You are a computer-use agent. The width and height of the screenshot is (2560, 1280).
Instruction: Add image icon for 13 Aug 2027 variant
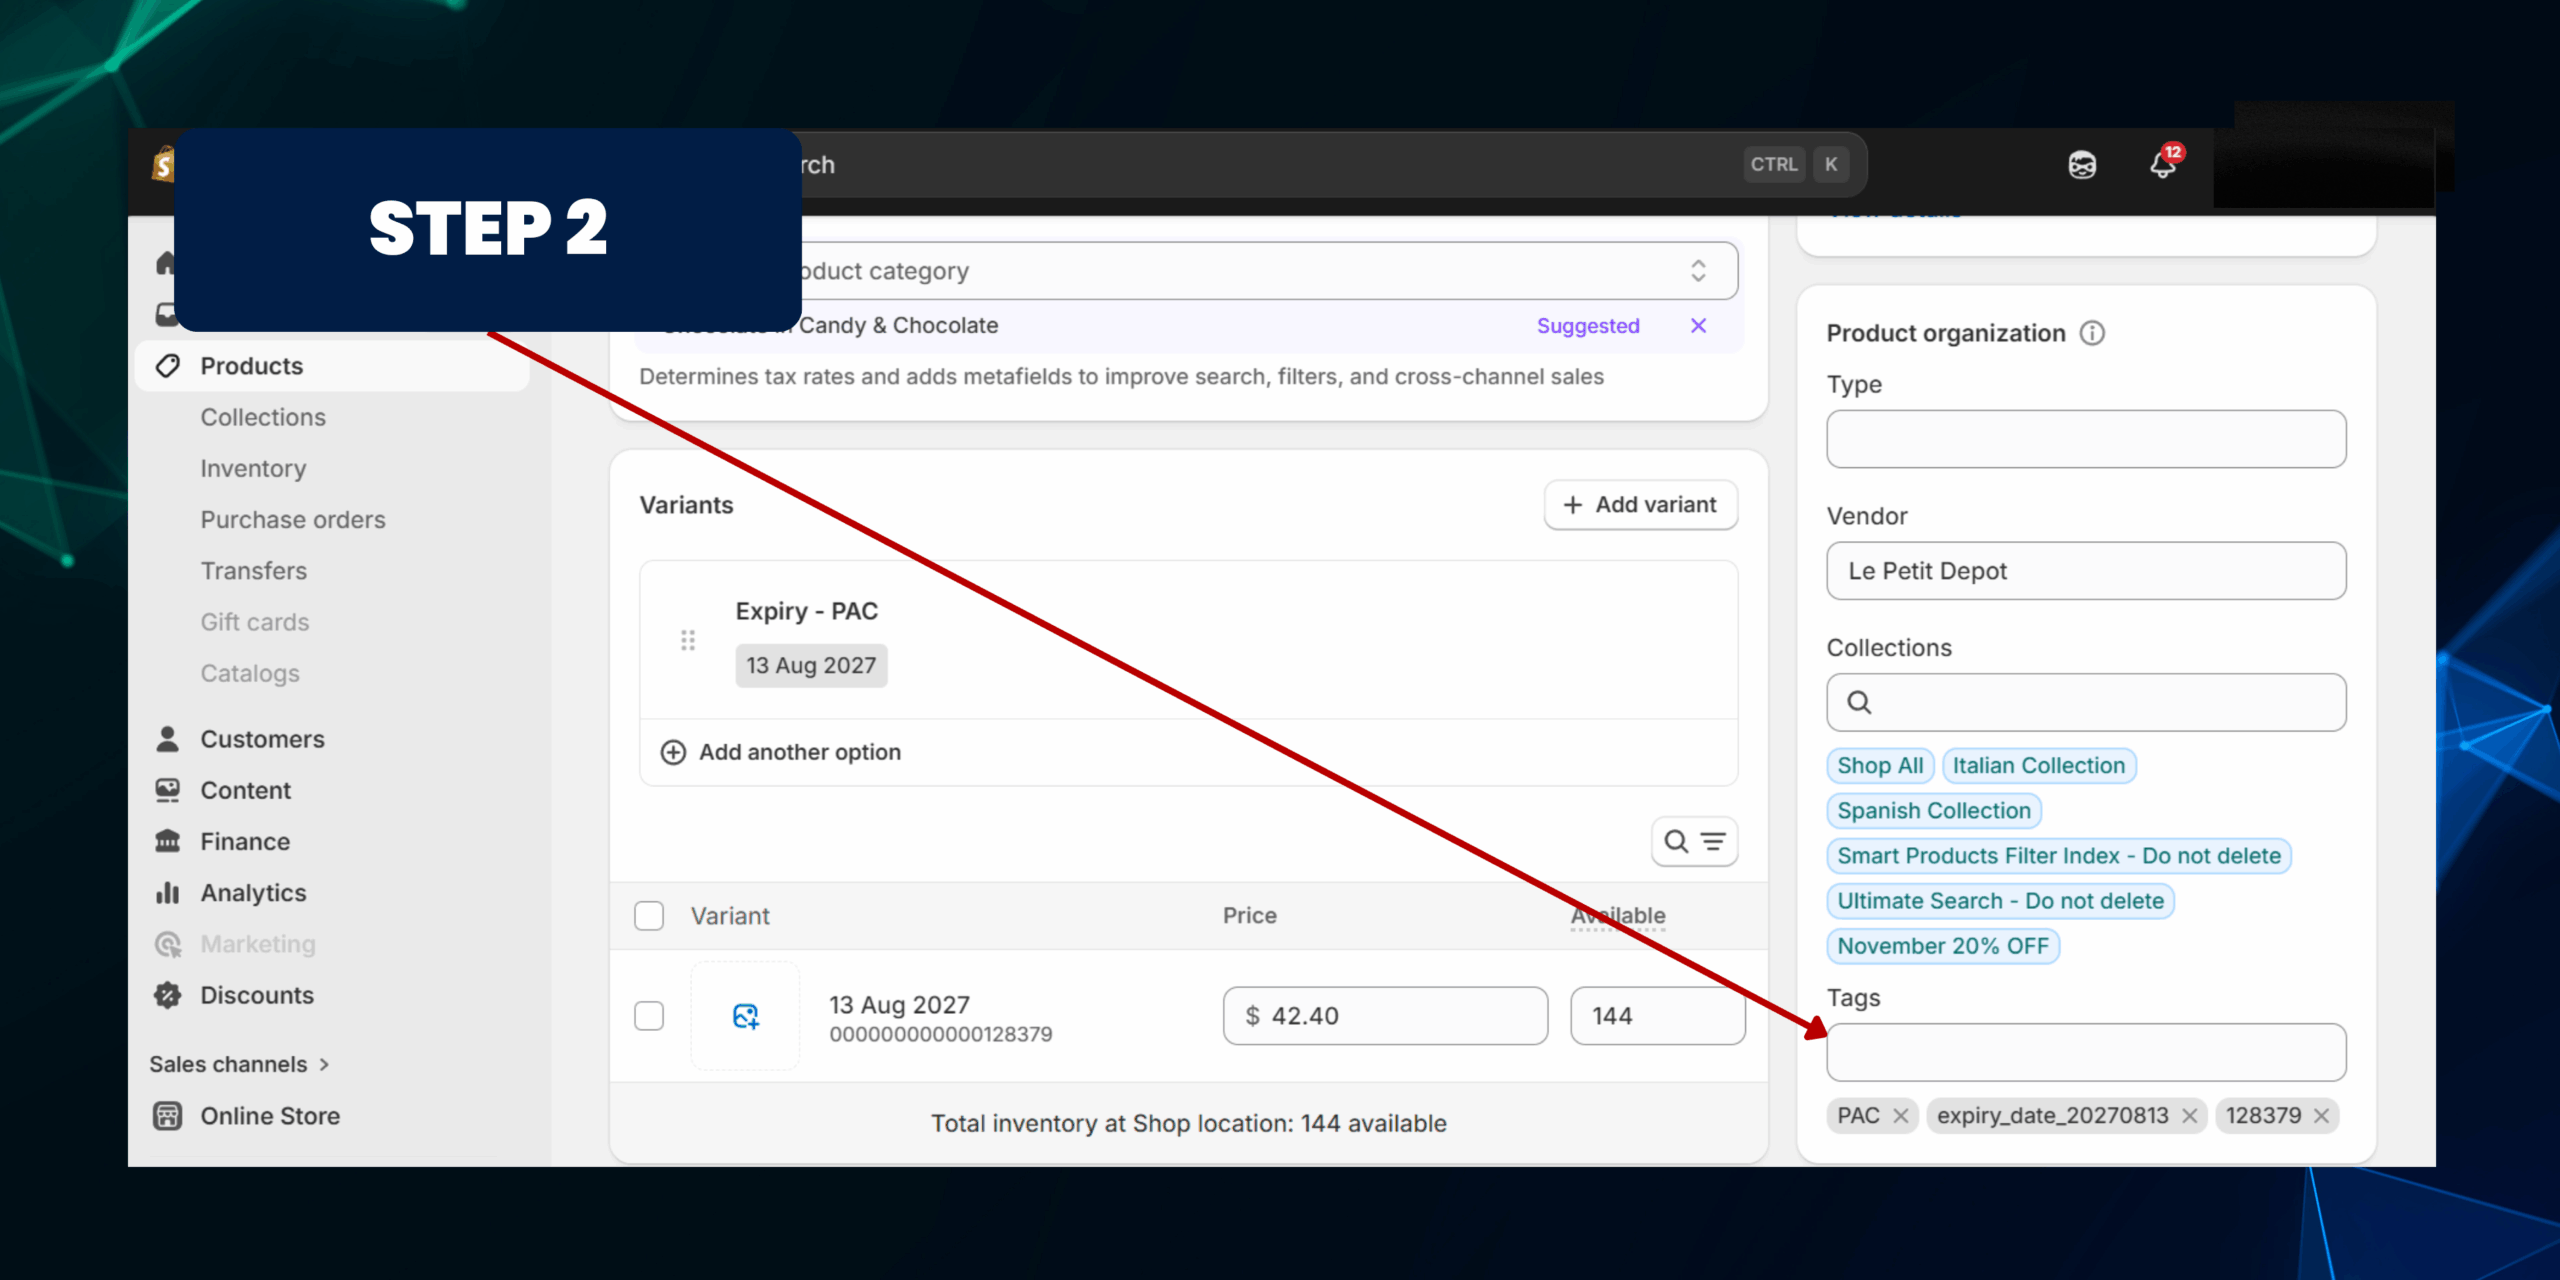[745, 1016]
